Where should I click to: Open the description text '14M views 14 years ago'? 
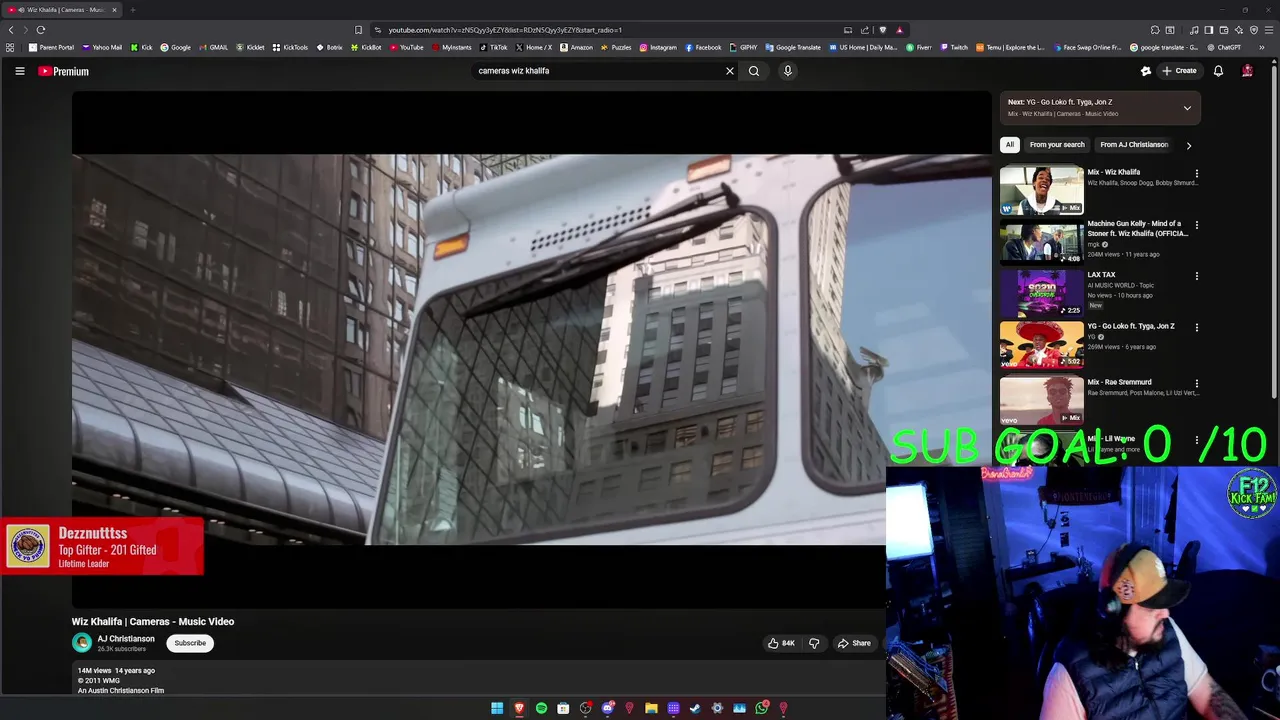coord(116,670)
